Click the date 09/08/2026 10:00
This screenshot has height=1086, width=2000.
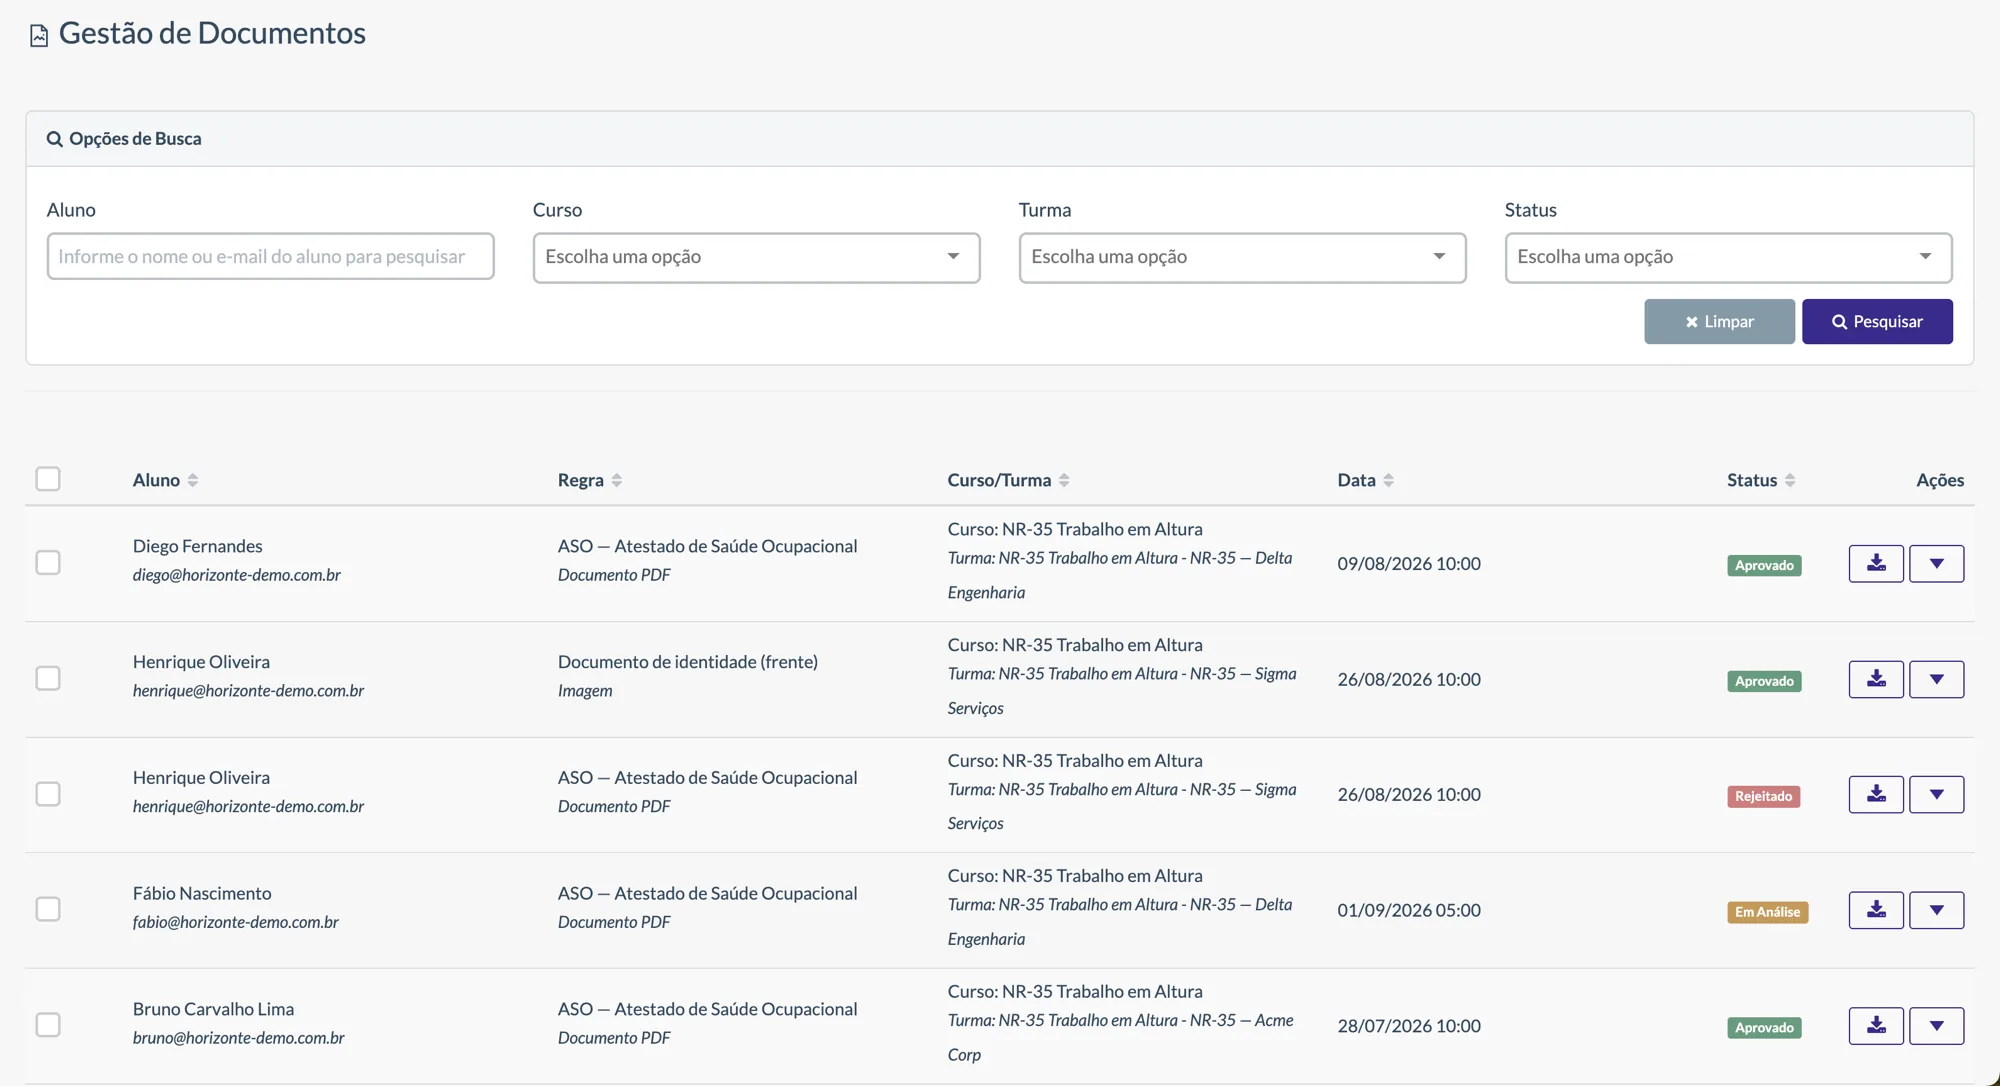[x=1409, y=563]
